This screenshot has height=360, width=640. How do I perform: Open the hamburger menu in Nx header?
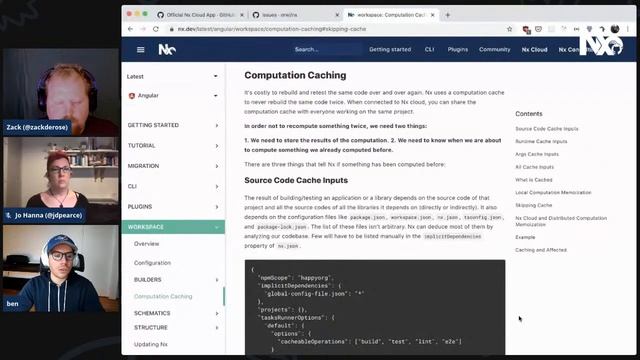pyautogui.click(x=140, y=50)
